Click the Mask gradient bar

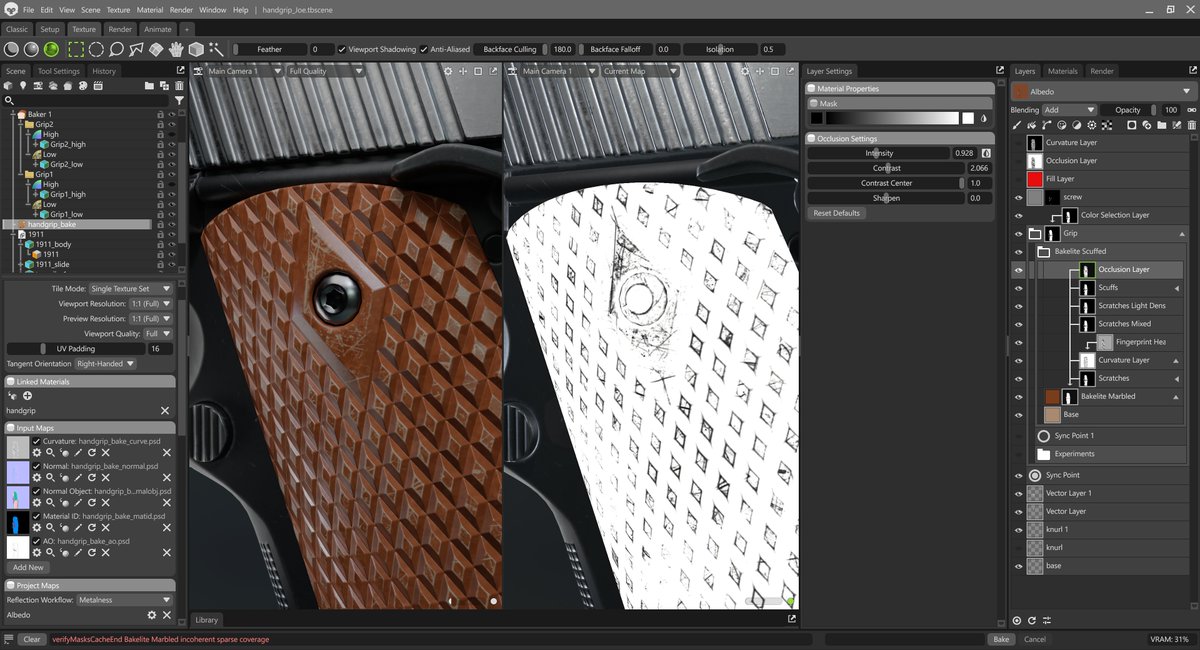coord(891,118)
